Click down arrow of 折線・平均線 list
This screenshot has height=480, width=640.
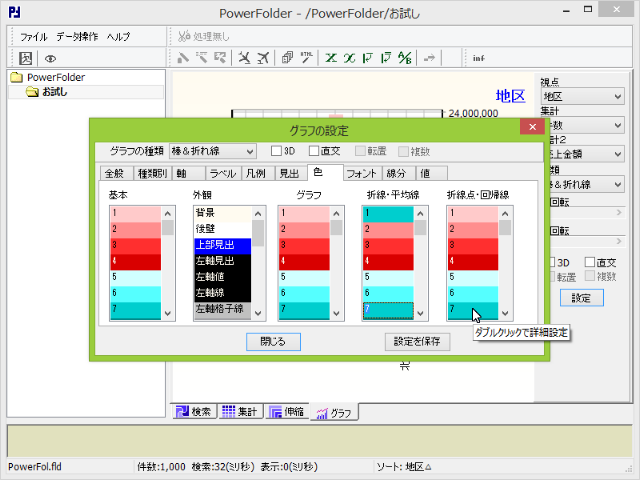(x=420, y=313)
